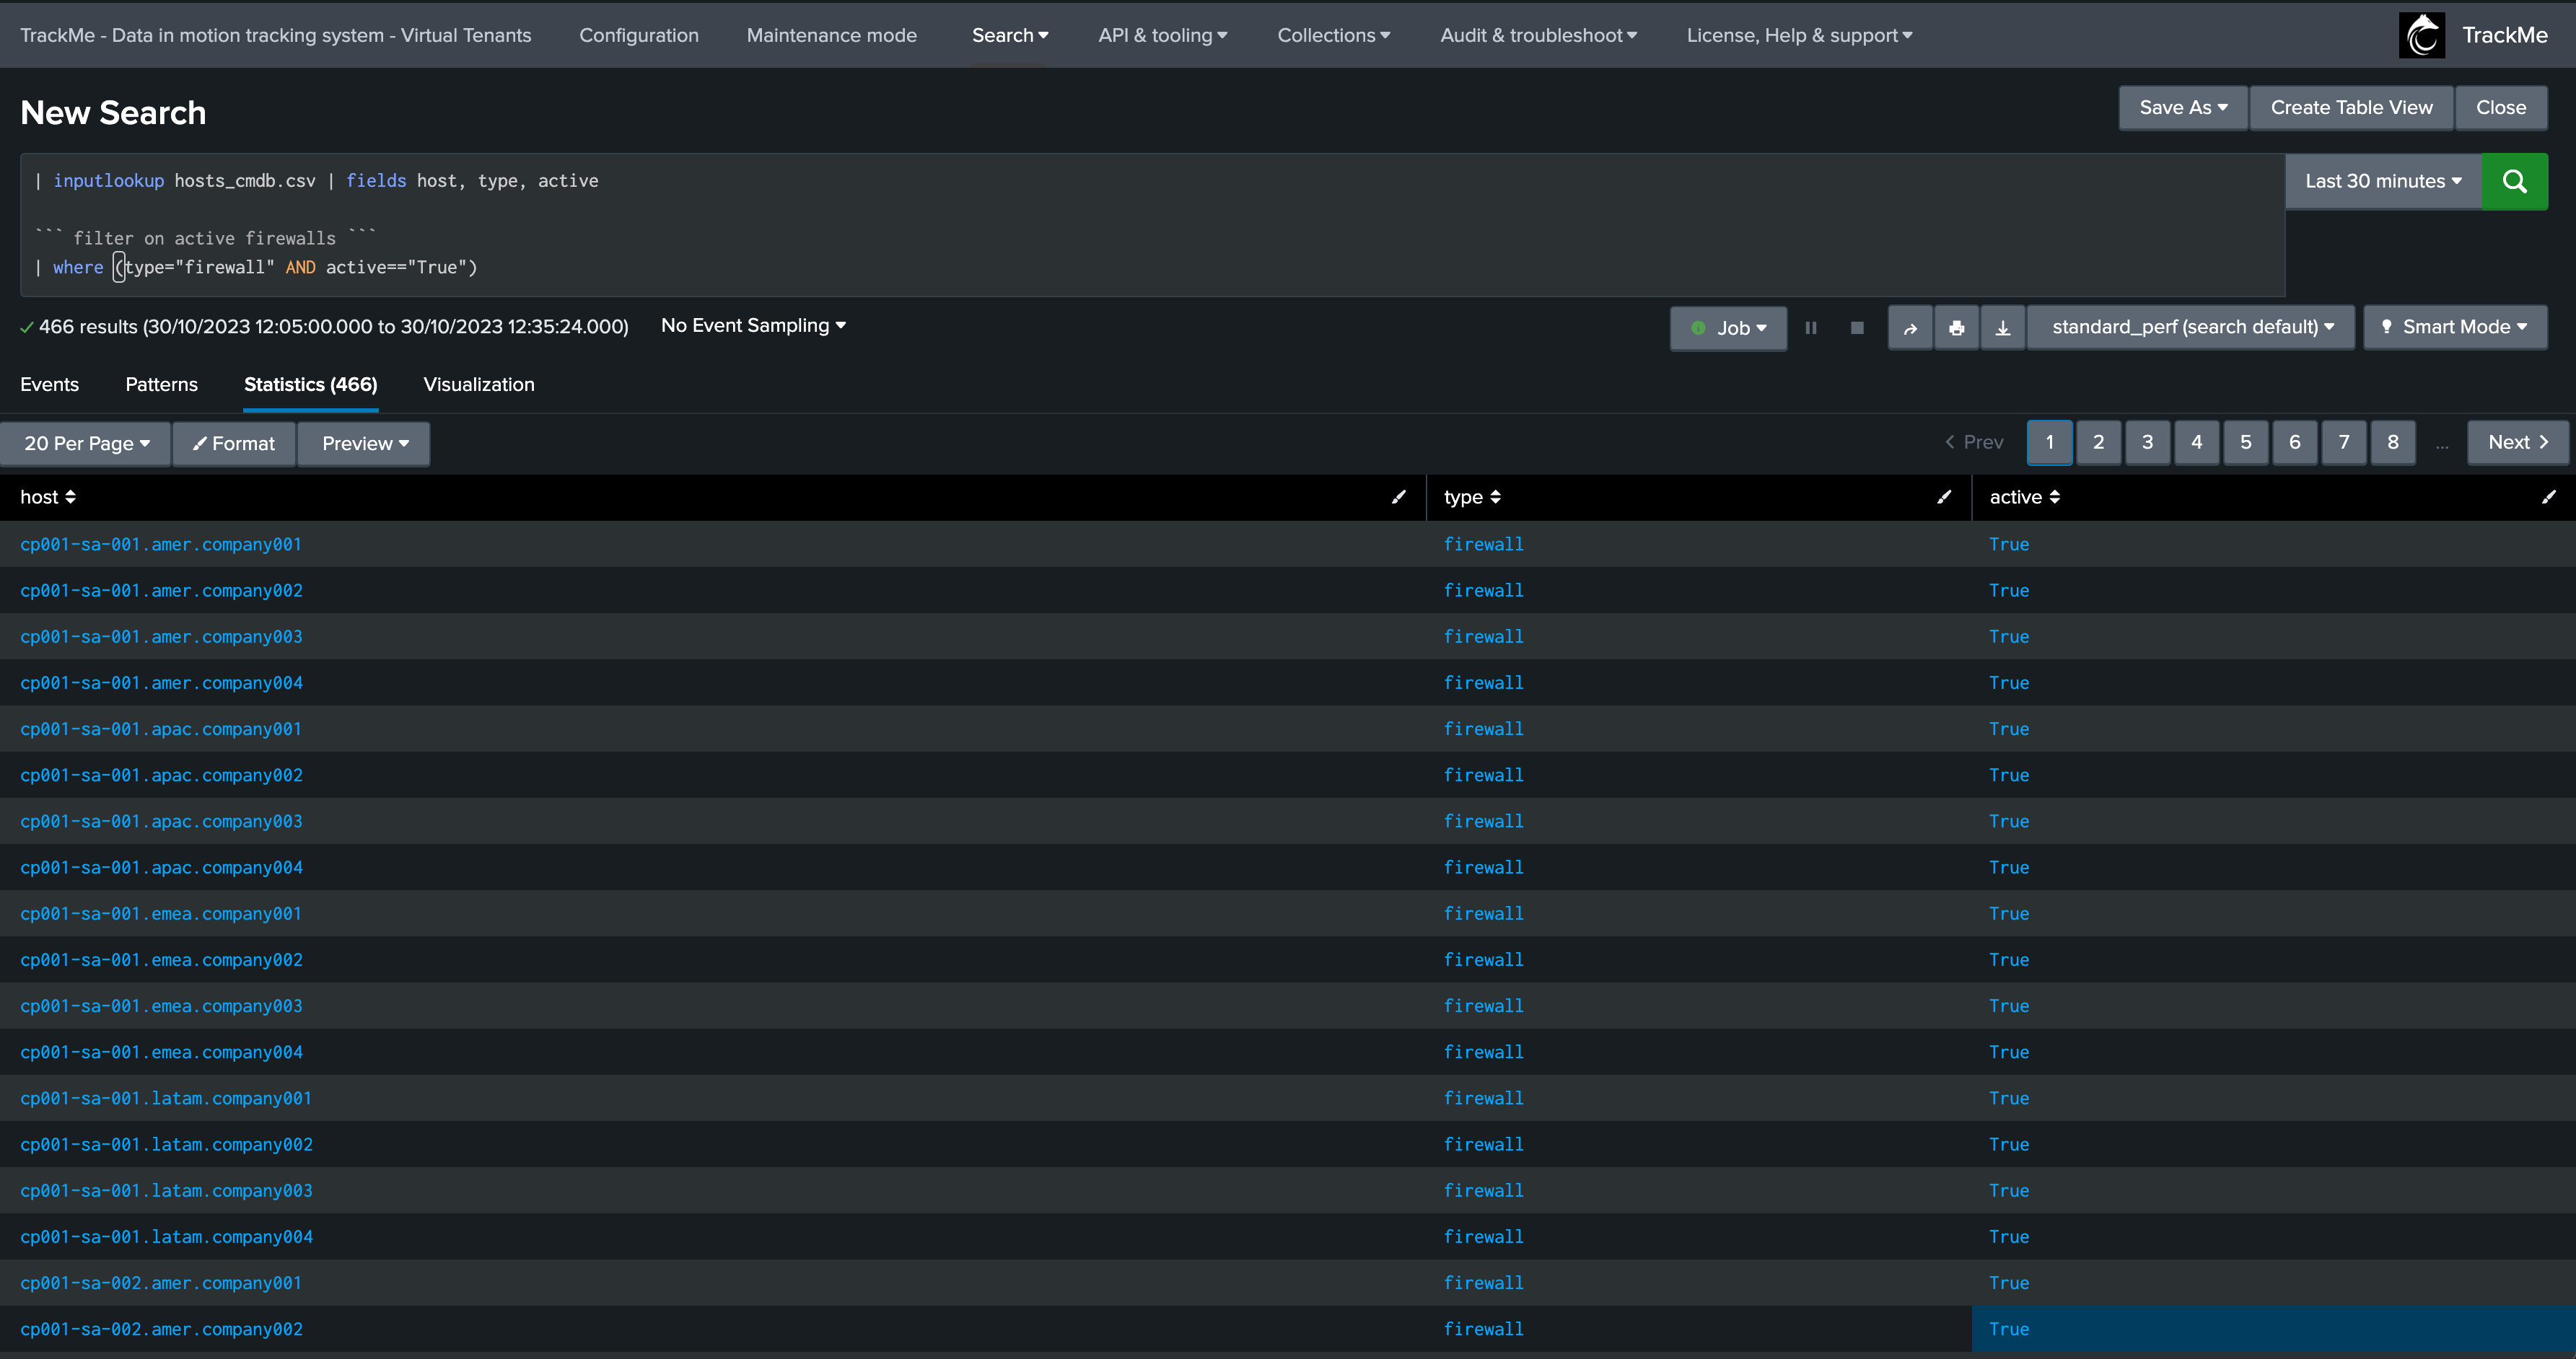2576x1359 pixels.
Task: Sort table by active column
Action: (x=2024, y=497)
